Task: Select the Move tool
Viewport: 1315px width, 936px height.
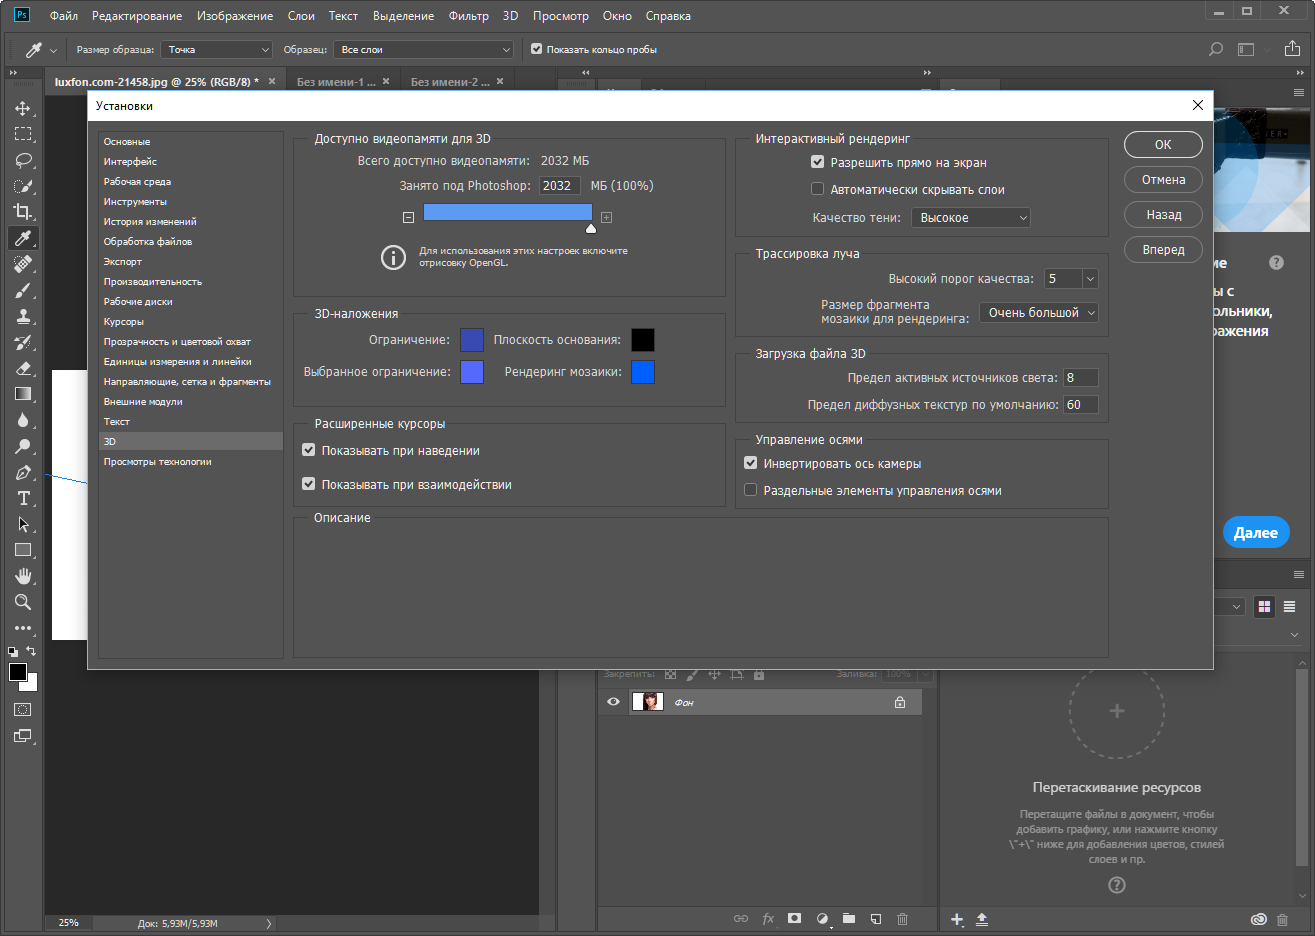Action: click(x=23, y=108)
